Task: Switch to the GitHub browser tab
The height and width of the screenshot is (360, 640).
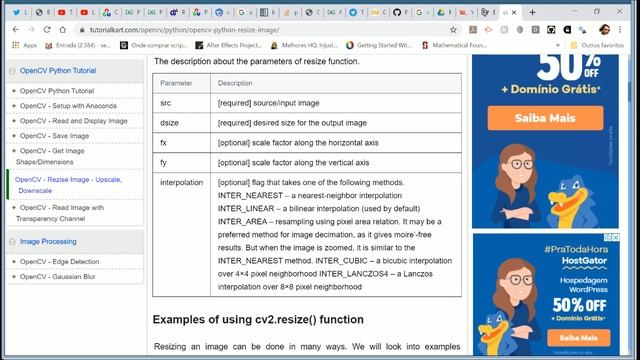Action: pos(400,13)
